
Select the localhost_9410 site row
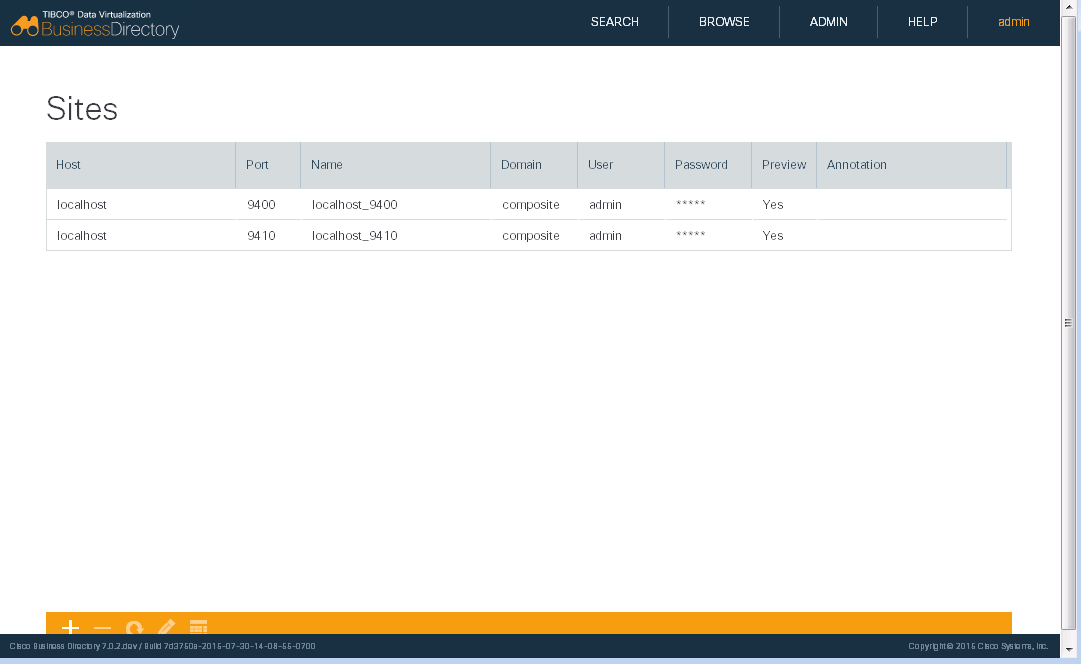(354, 236)
